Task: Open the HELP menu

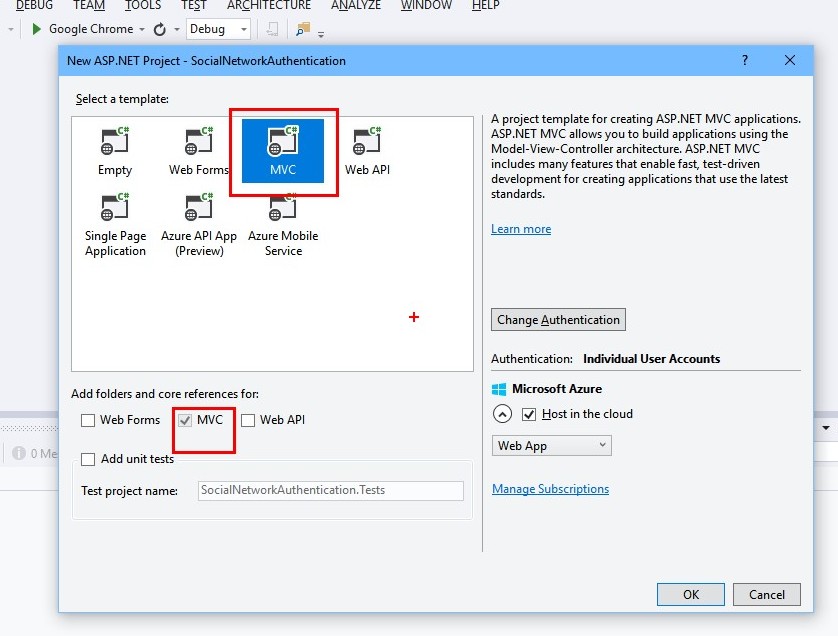Action: [485, 5]
